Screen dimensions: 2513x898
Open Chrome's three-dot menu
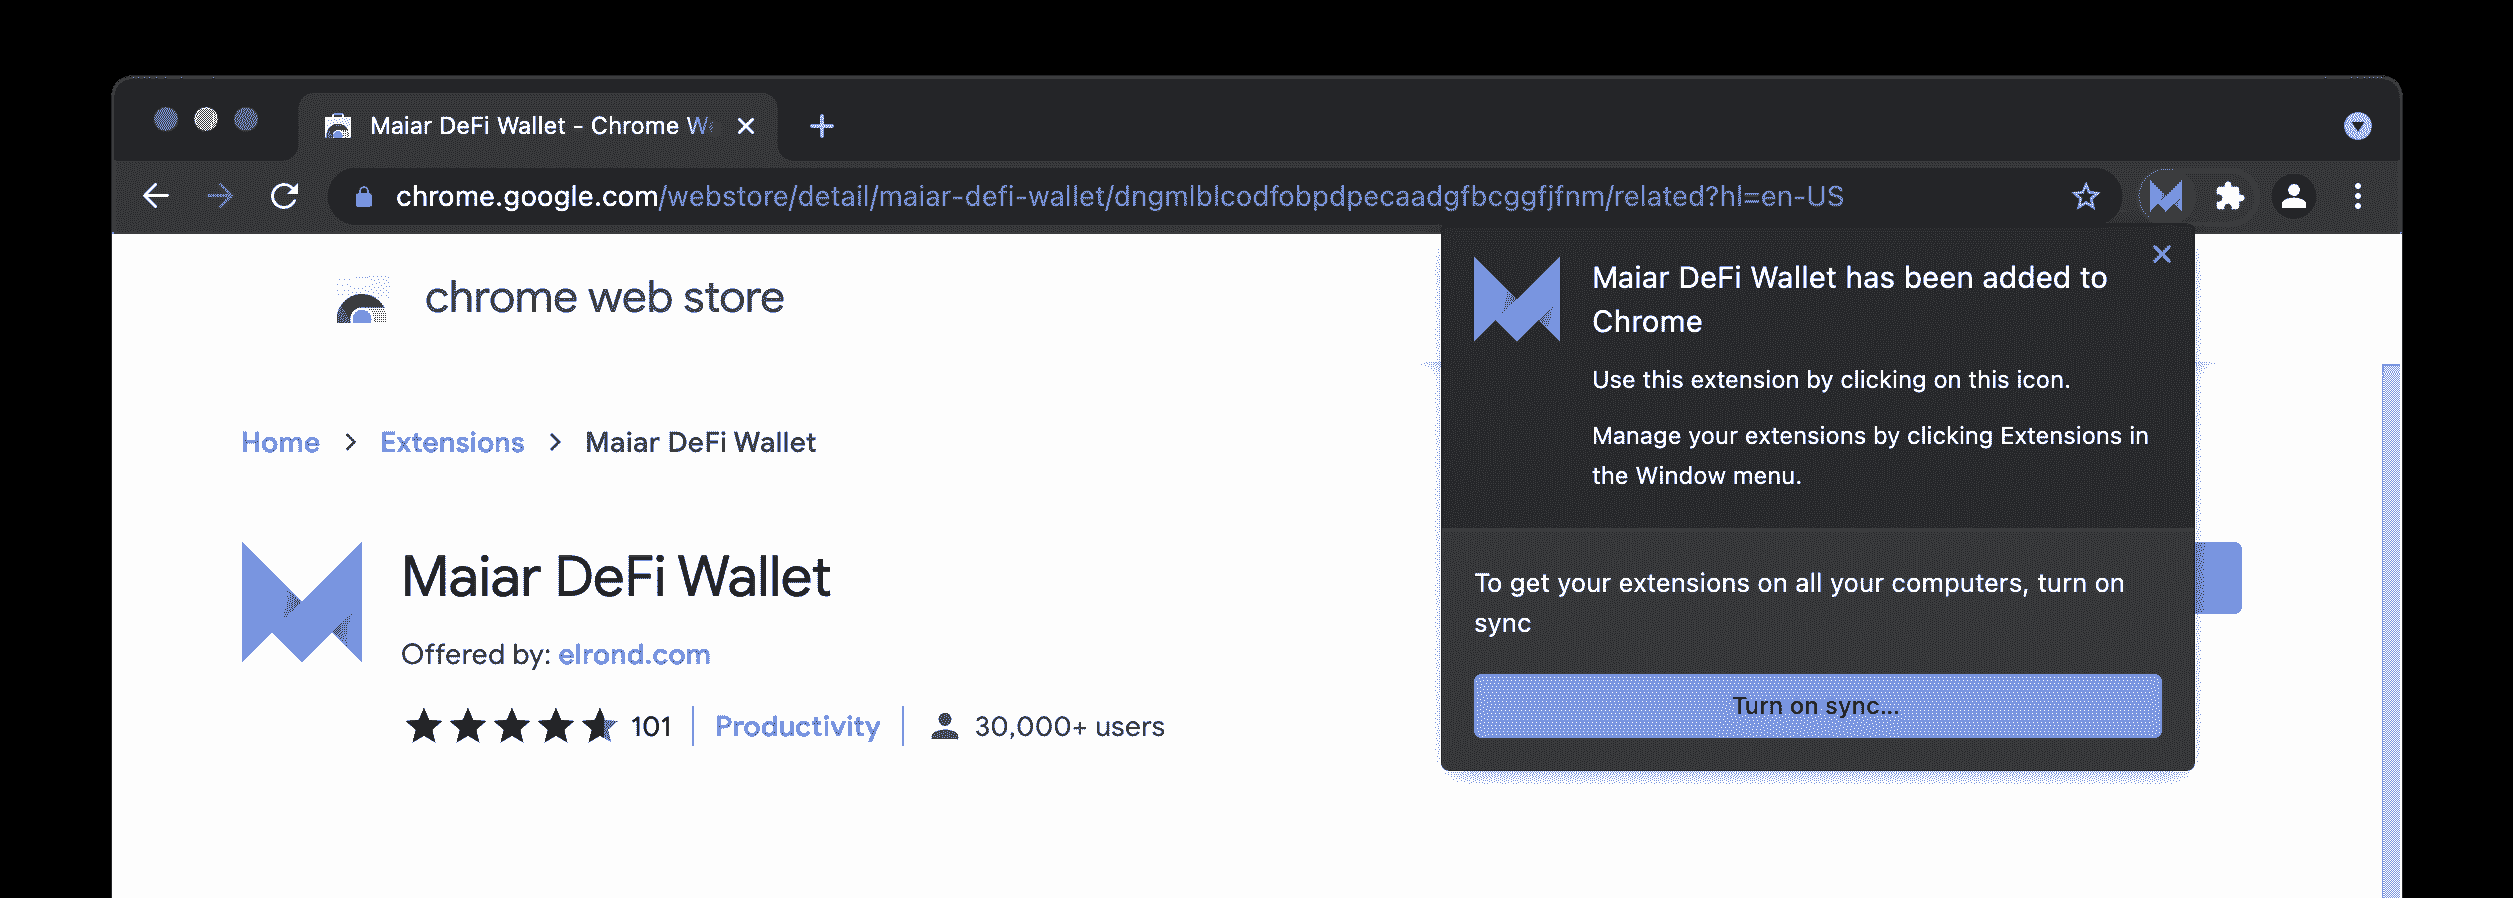[x=2358, y=196]
